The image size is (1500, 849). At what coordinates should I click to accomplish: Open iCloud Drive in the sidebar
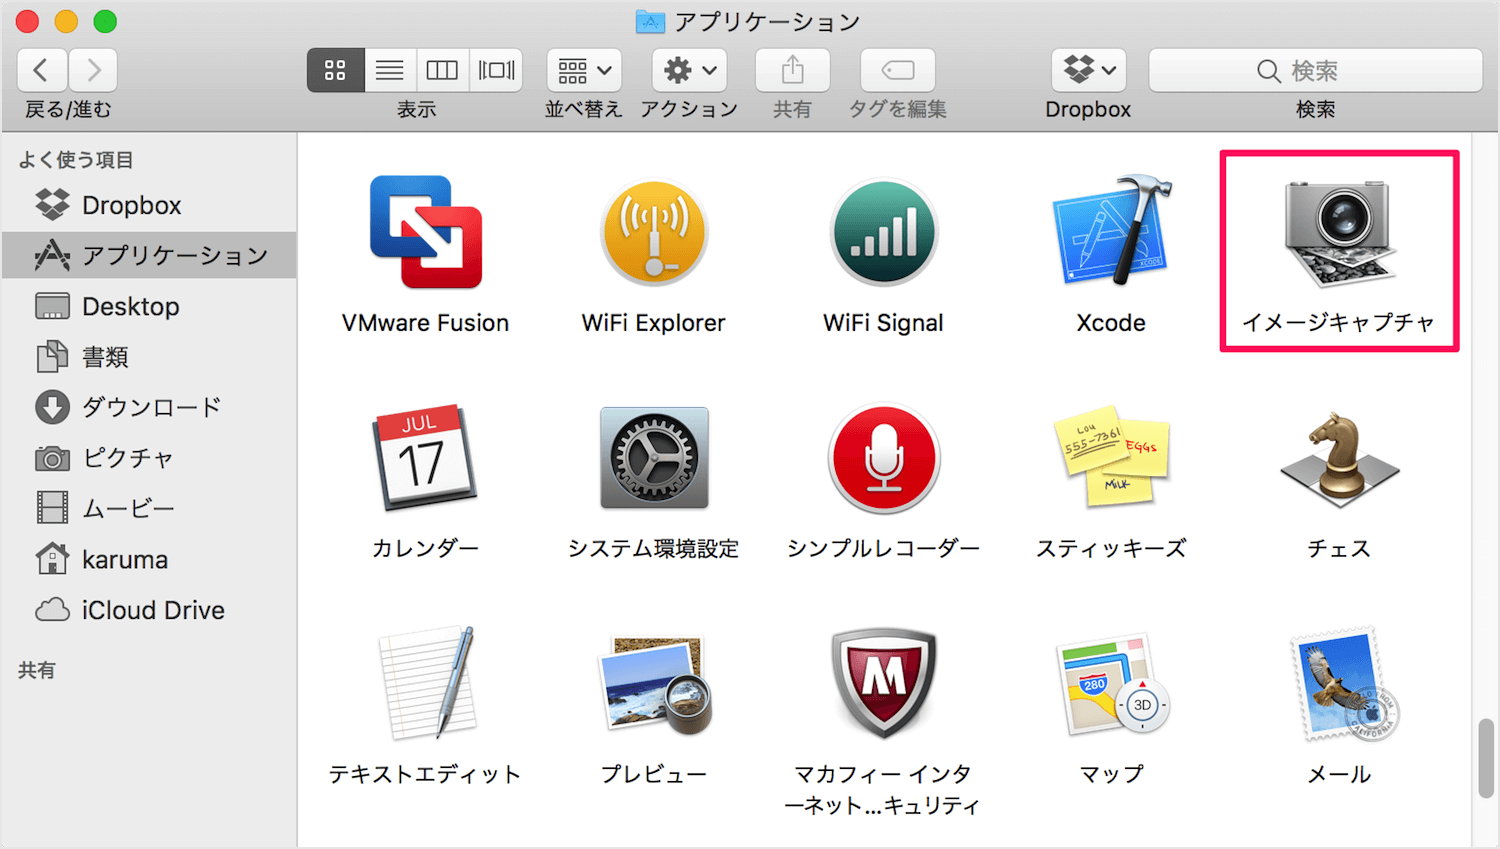pos(150,610)
